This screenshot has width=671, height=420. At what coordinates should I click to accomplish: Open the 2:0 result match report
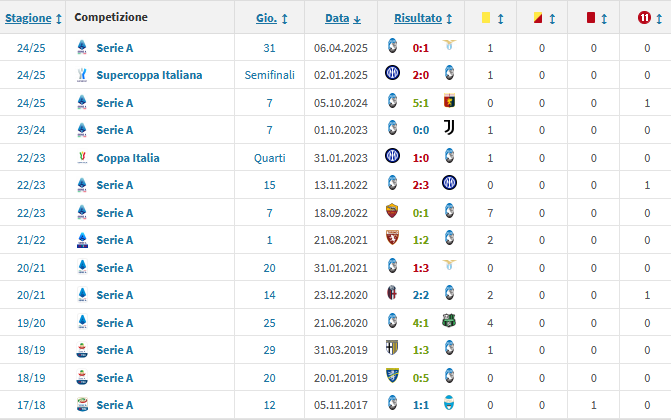pos(420,75)
